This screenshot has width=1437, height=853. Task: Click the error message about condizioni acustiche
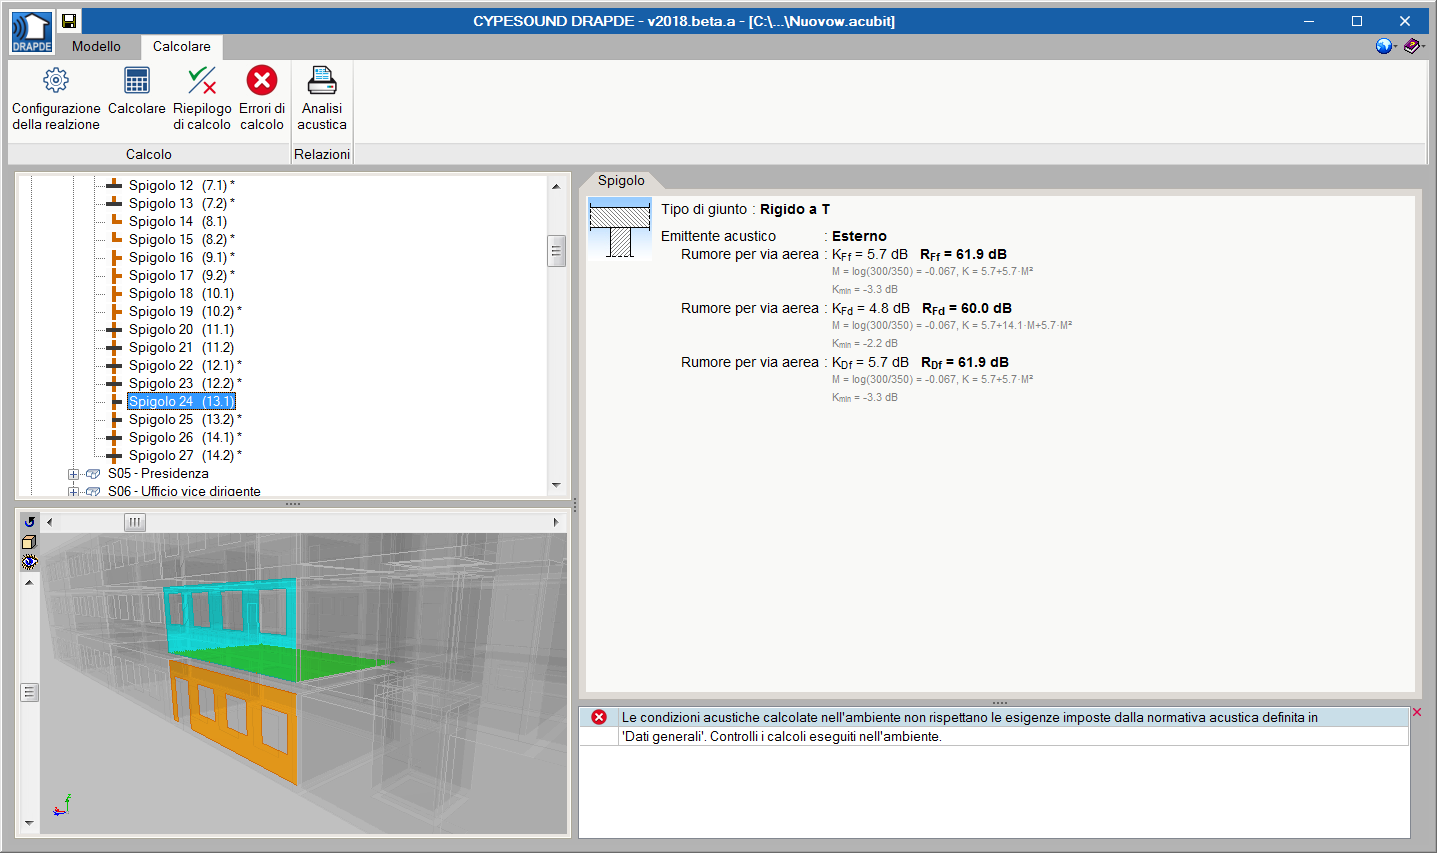969,717
